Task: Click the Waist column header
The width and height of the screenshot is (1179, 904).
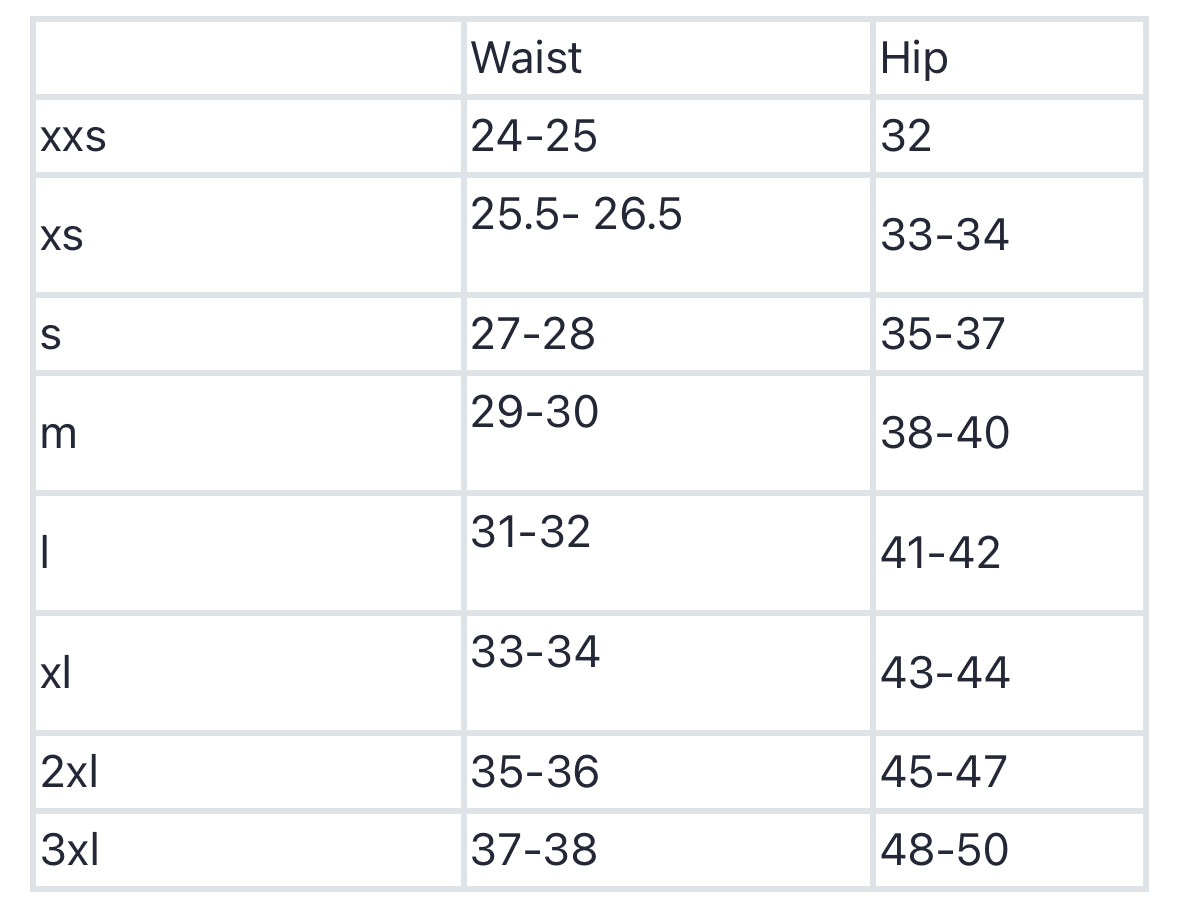Action: click(x=526, y=58)
